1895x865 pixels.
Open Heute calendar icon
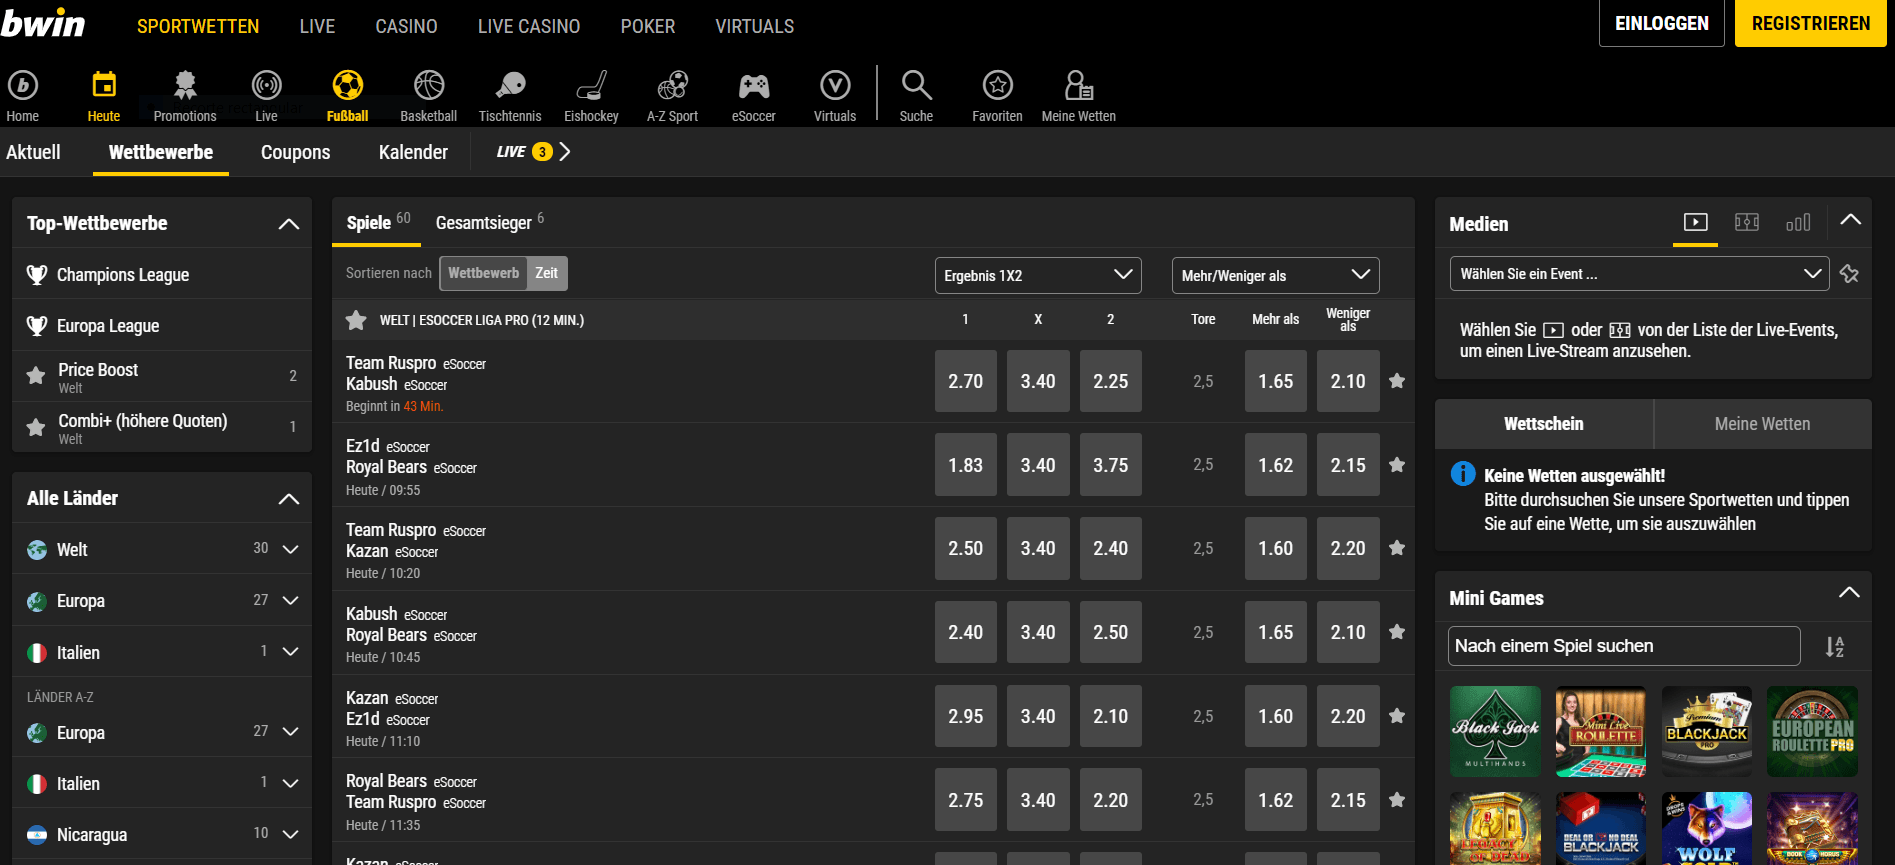104,86
